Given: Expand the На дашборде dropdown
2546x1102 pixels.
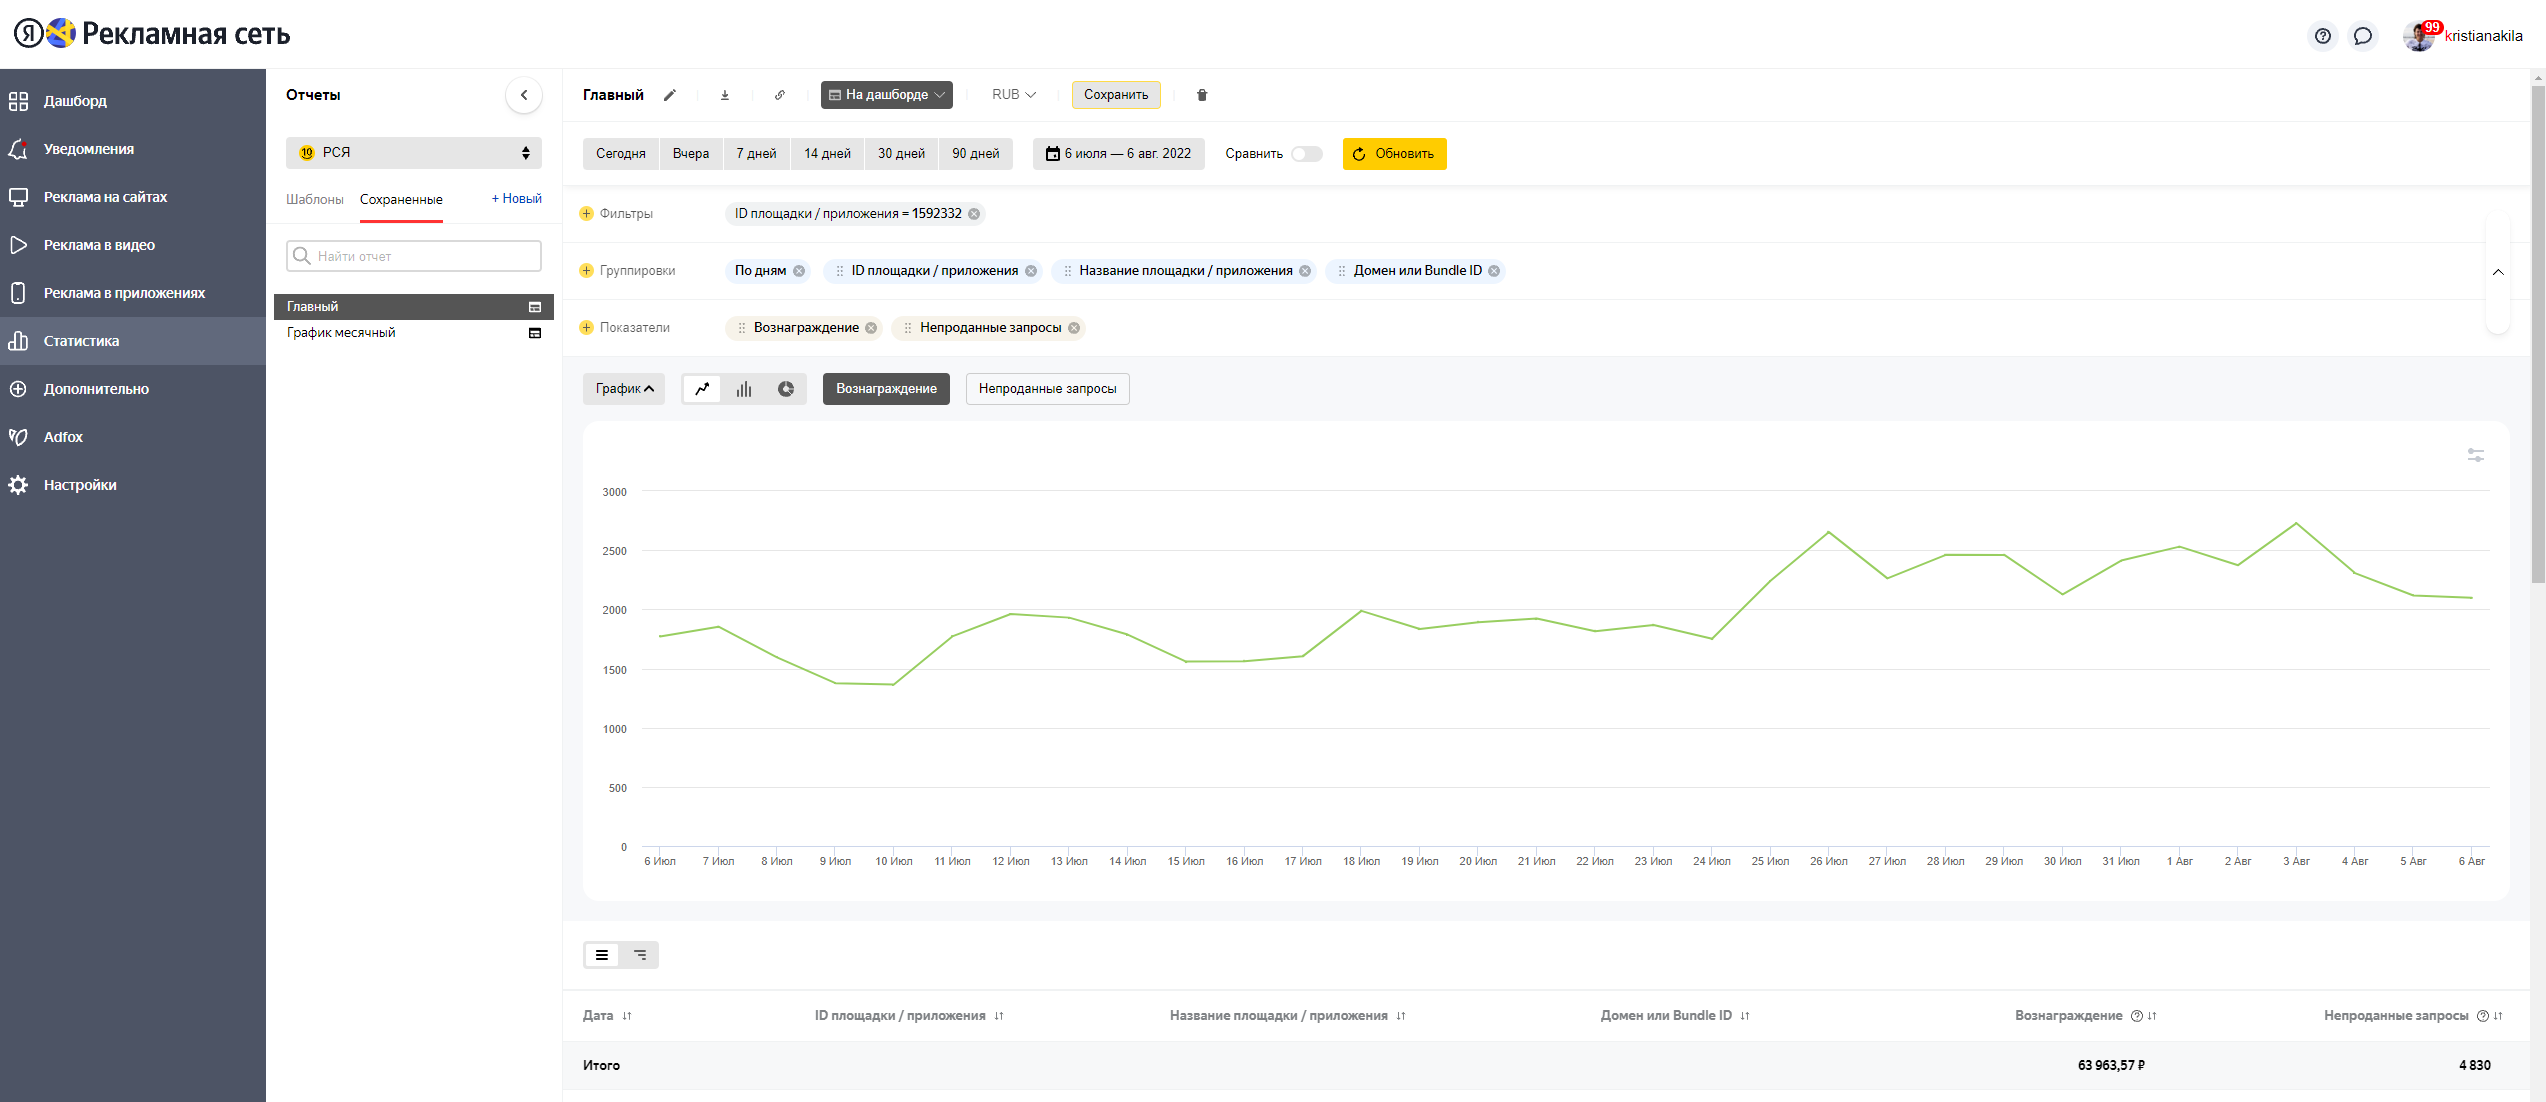Looking at the screenshot, I should (886, 95).
